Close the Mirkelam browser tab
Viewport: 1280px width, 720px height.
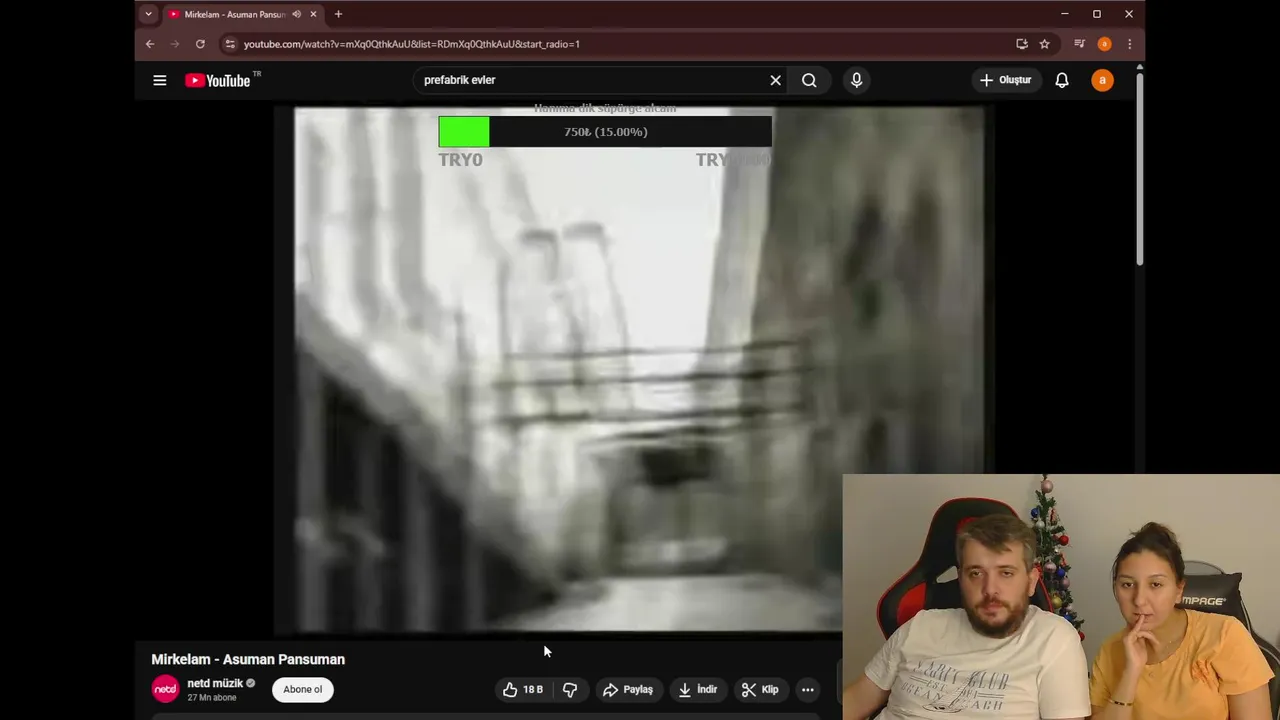pos(313,14)
